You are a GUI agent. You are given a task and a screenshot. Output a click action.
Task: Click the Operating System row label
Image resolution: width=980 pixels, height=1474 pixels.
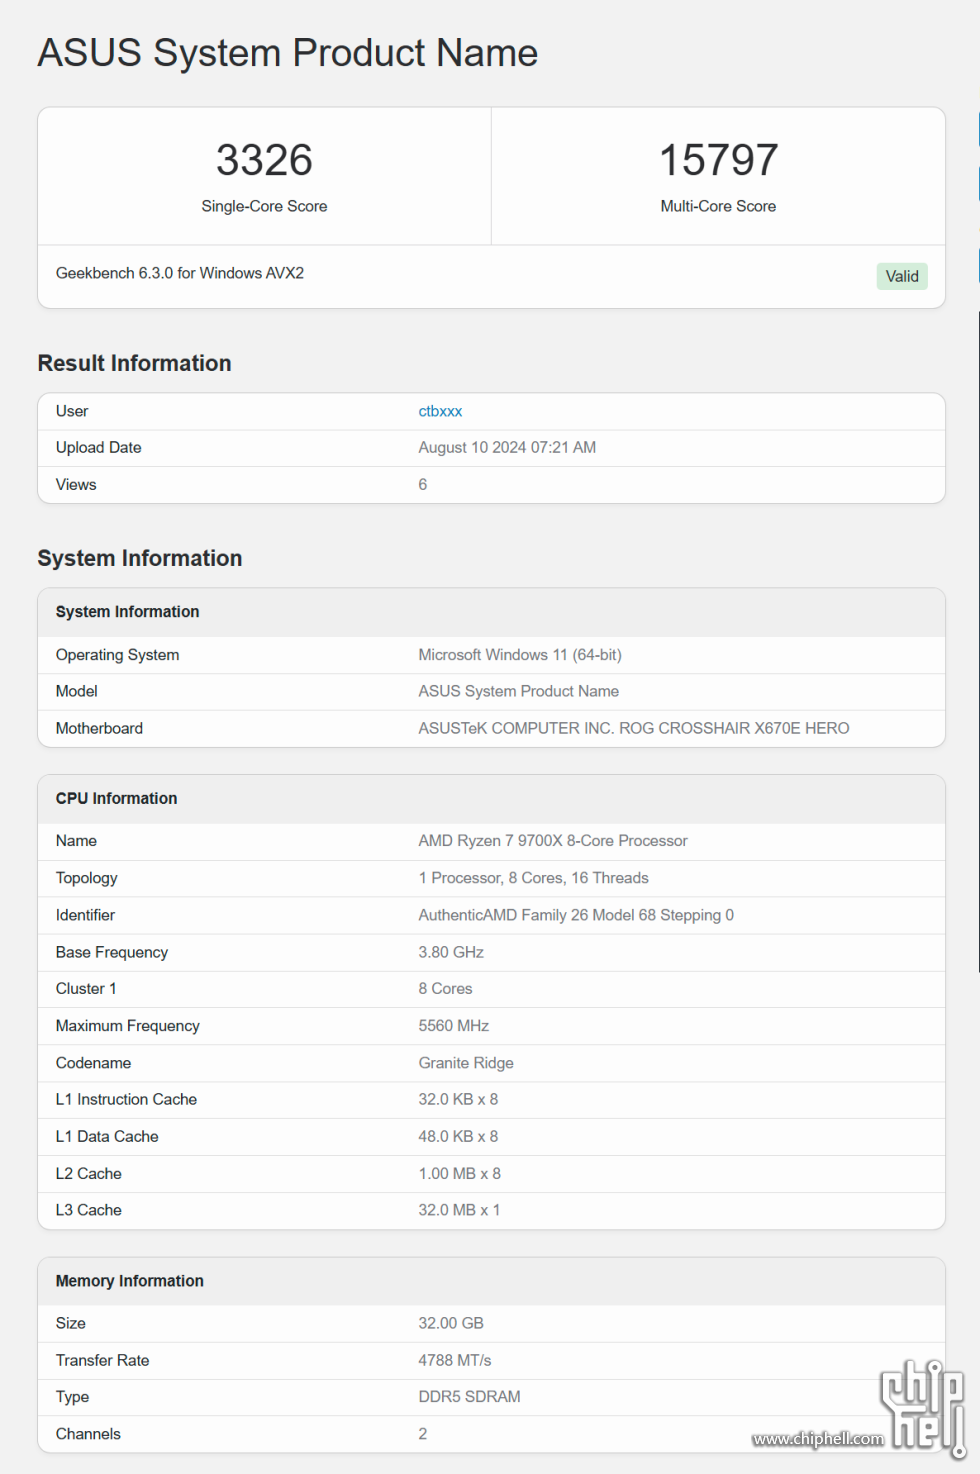[x=118, y=655]
